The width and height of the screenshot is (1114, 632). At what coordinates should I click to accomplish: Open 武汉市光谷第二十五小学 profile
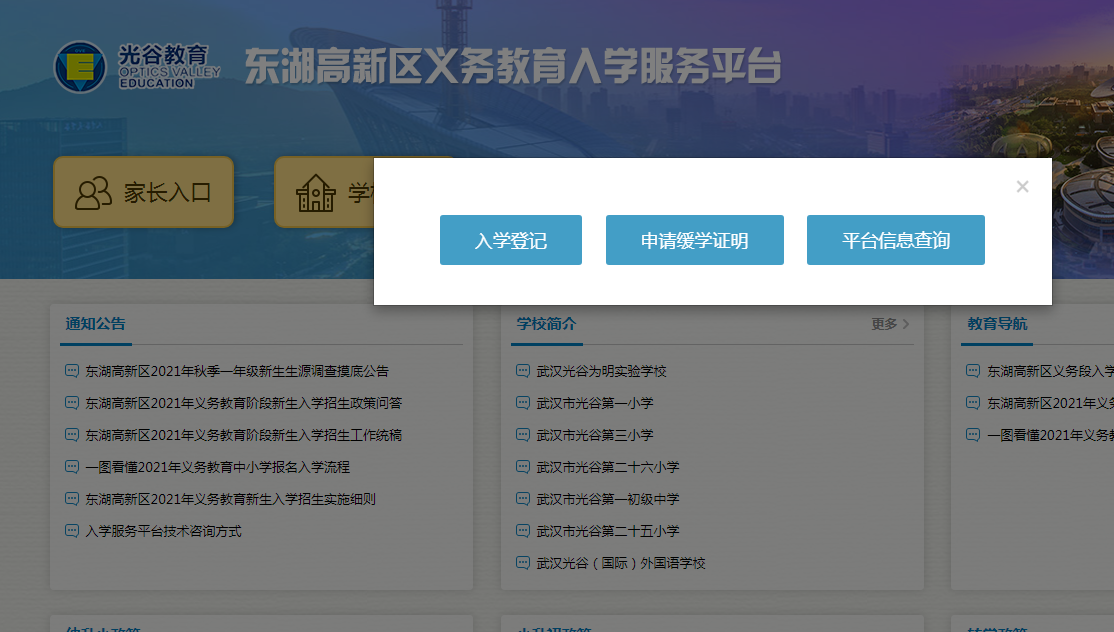[x=607, y=530]
